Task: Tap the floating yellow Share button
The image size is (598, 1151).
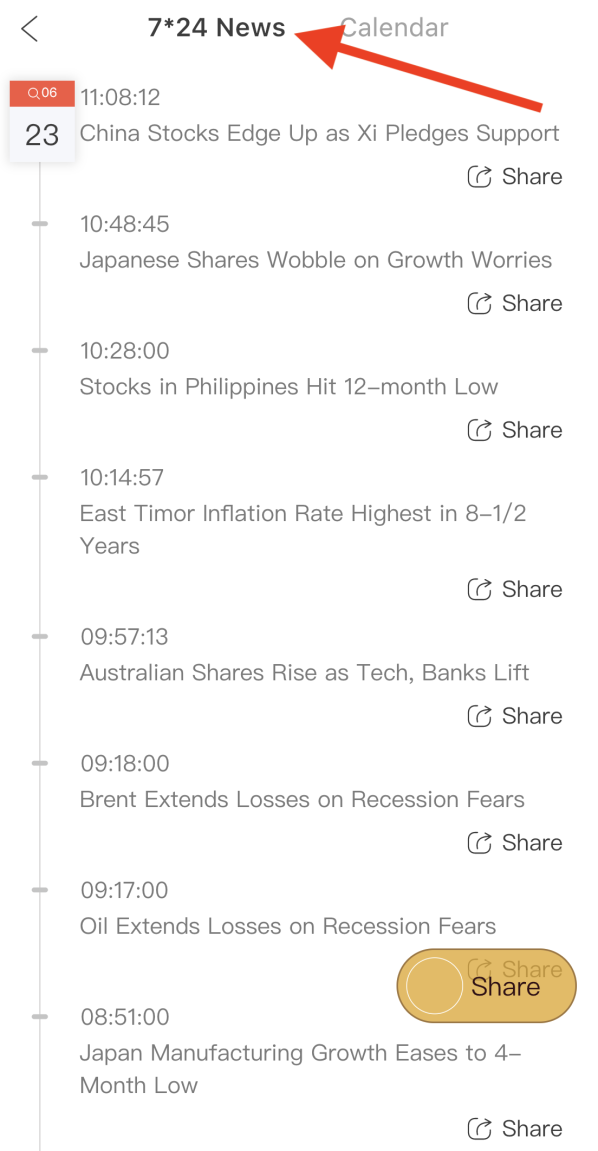Action: [x=486, y=986]
